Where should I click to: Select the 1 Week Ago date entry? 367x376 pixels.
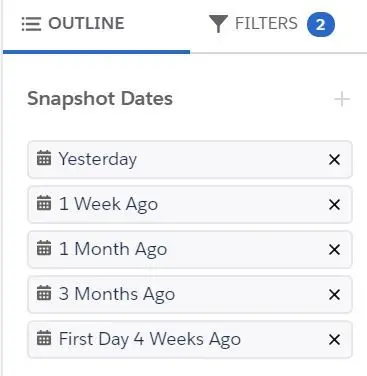tap(190, 205)
